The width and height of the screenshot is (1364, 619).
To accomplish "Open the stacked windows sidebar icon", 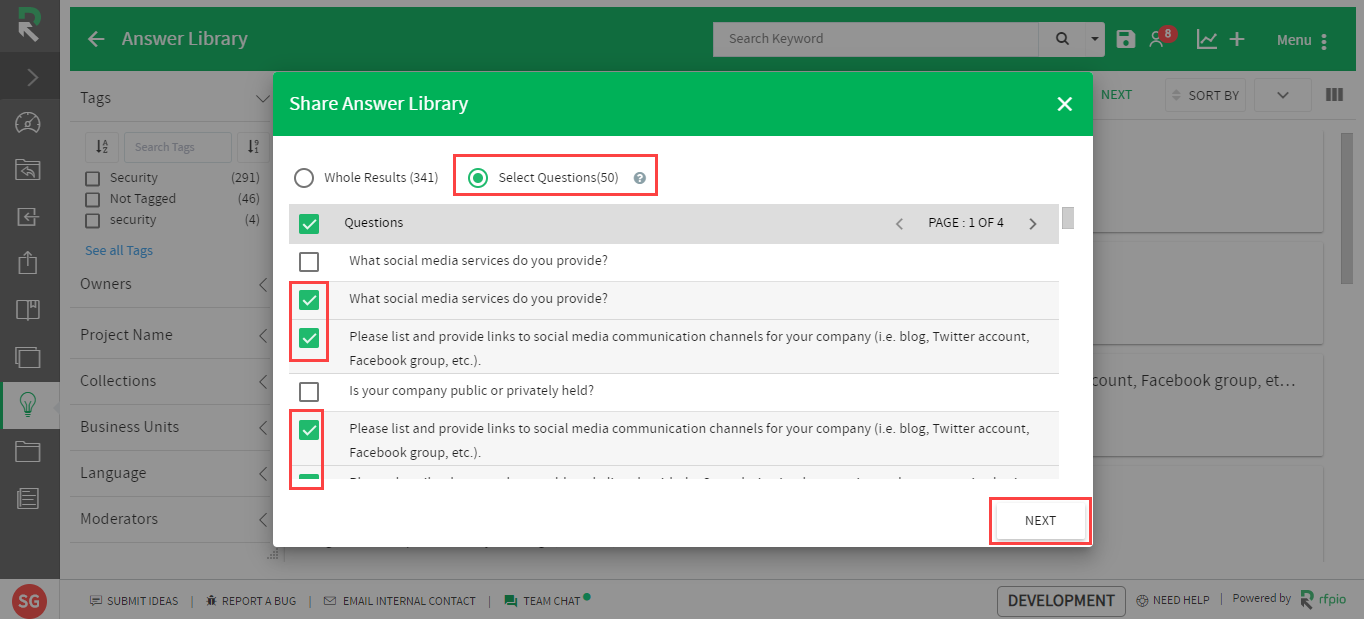I will coord(28,356).
